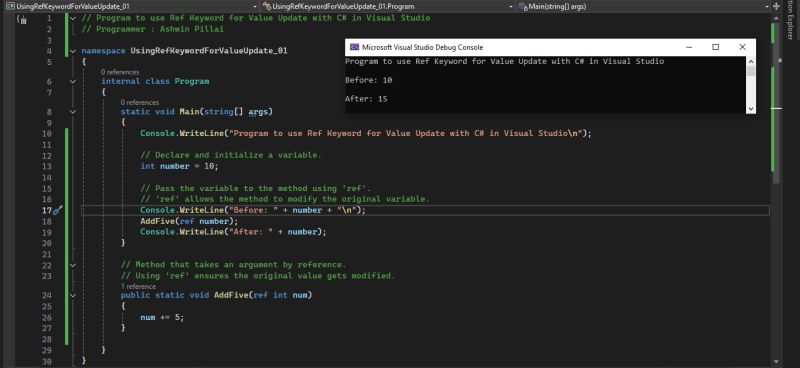Click the comment 'Method that takes an argument by reference.'
This screenshot has height=368, width=800.
234,265
